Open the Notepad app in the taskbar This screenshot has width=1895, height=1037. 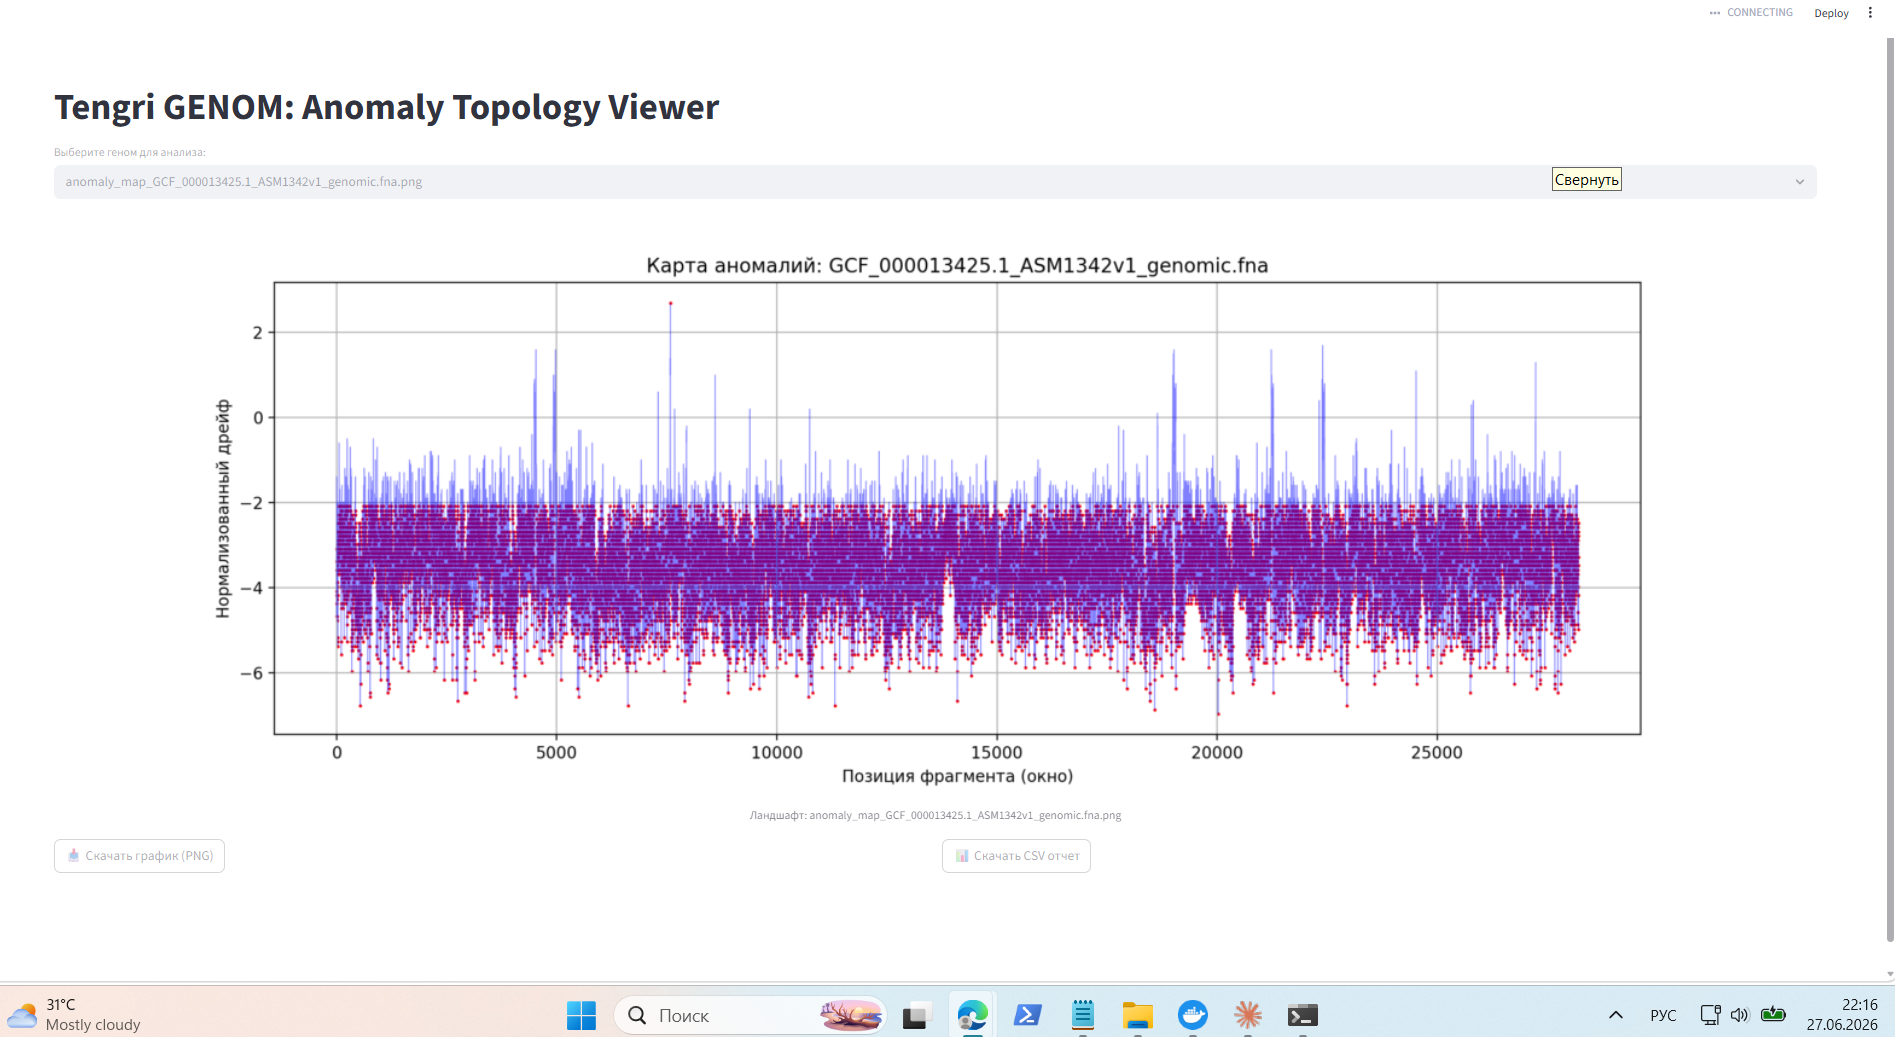(x=1082, y=1015)
